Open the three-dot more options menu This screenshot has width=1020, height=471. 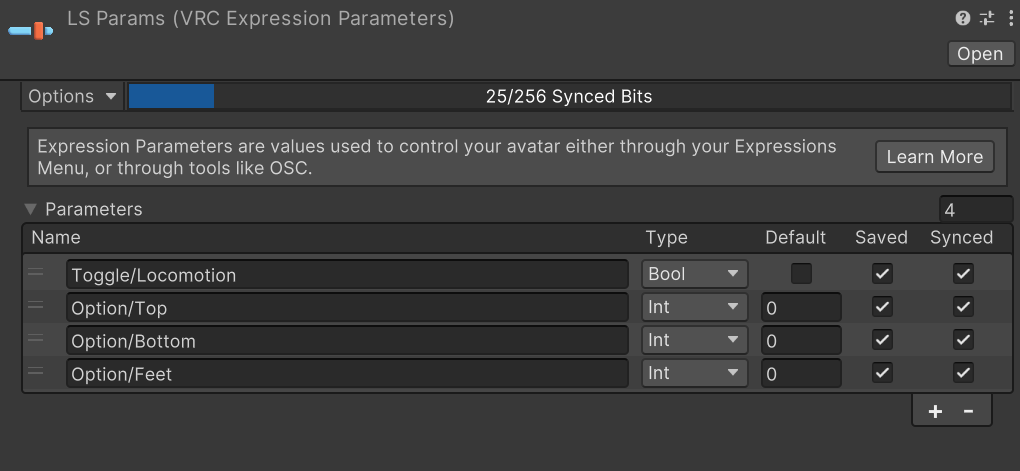(1009, 18)
